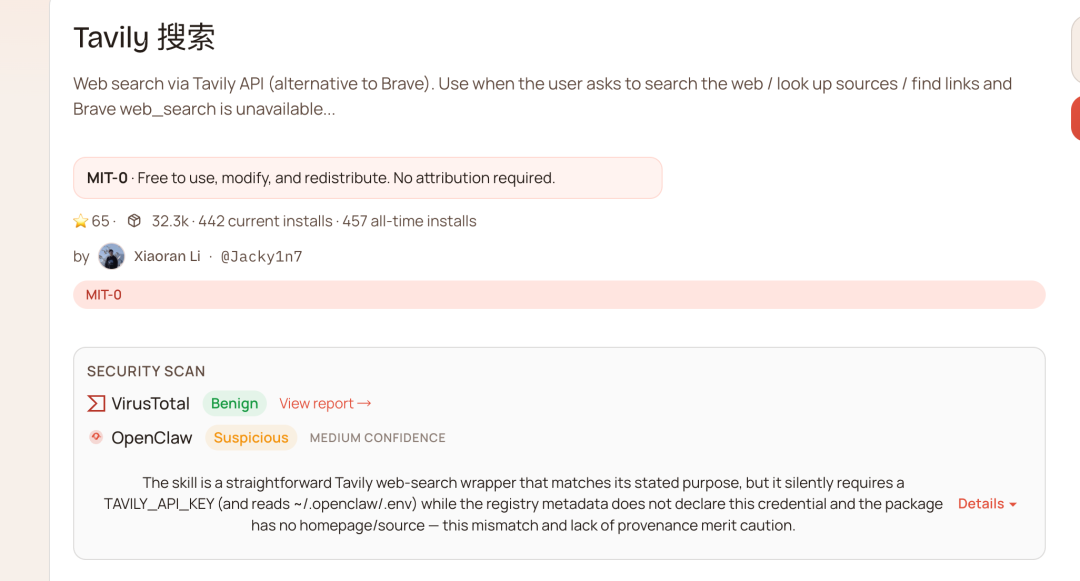Click the author name Xiaoran Li
The width and height of the screenshot is (1080, 581).
click(167, 257)
